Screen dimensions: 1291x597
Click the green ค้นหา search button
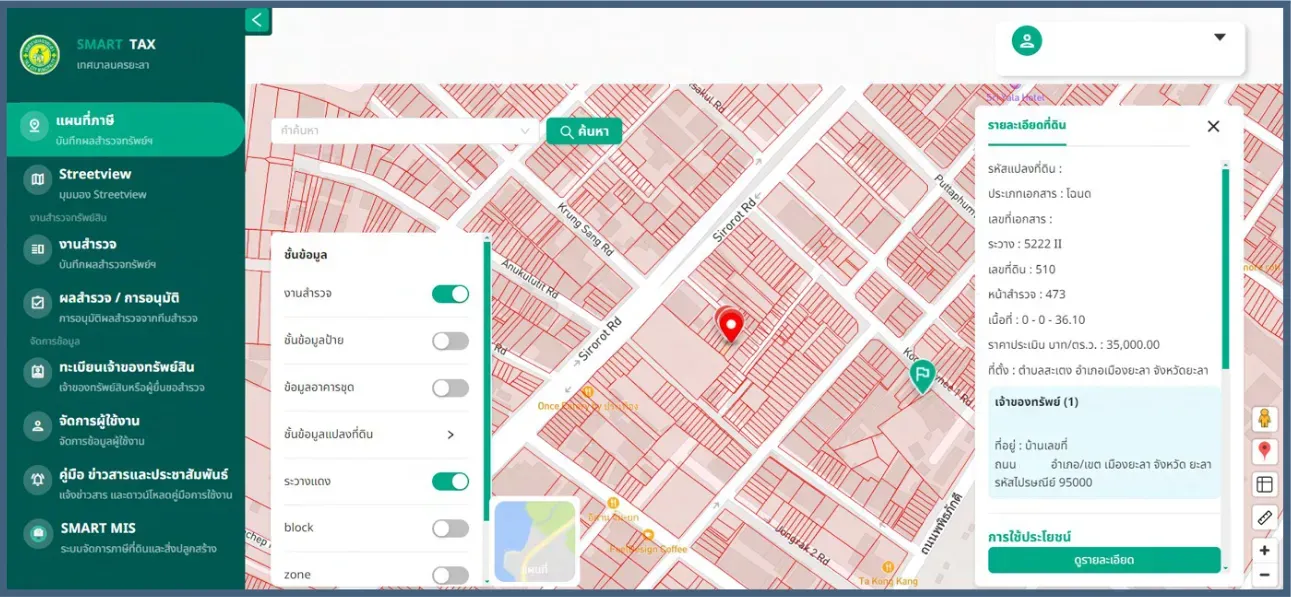click(x=584, y=131)
